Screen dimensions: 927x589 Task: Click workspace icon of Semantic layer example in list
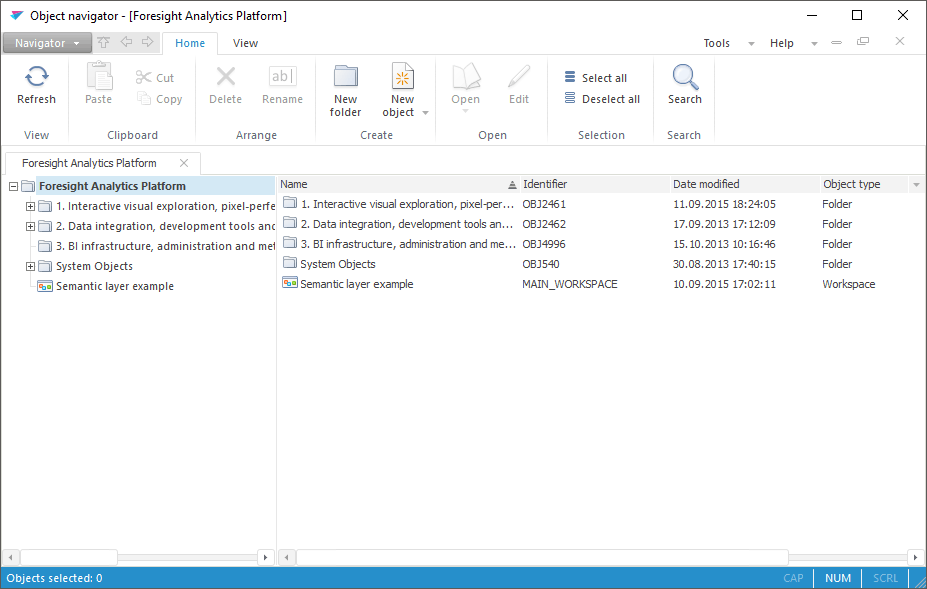coord(290,283)
